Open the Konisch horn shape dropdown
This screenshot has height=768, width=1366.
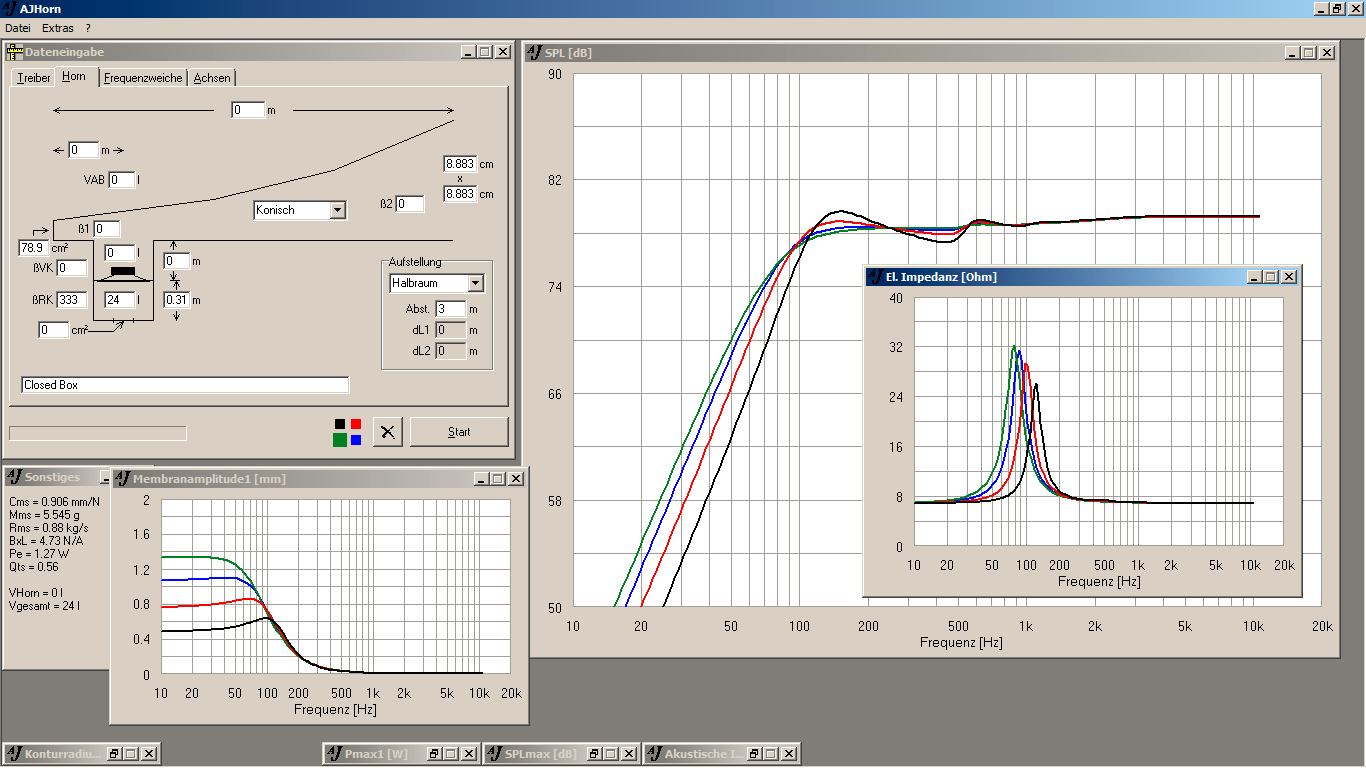point(337,210)
